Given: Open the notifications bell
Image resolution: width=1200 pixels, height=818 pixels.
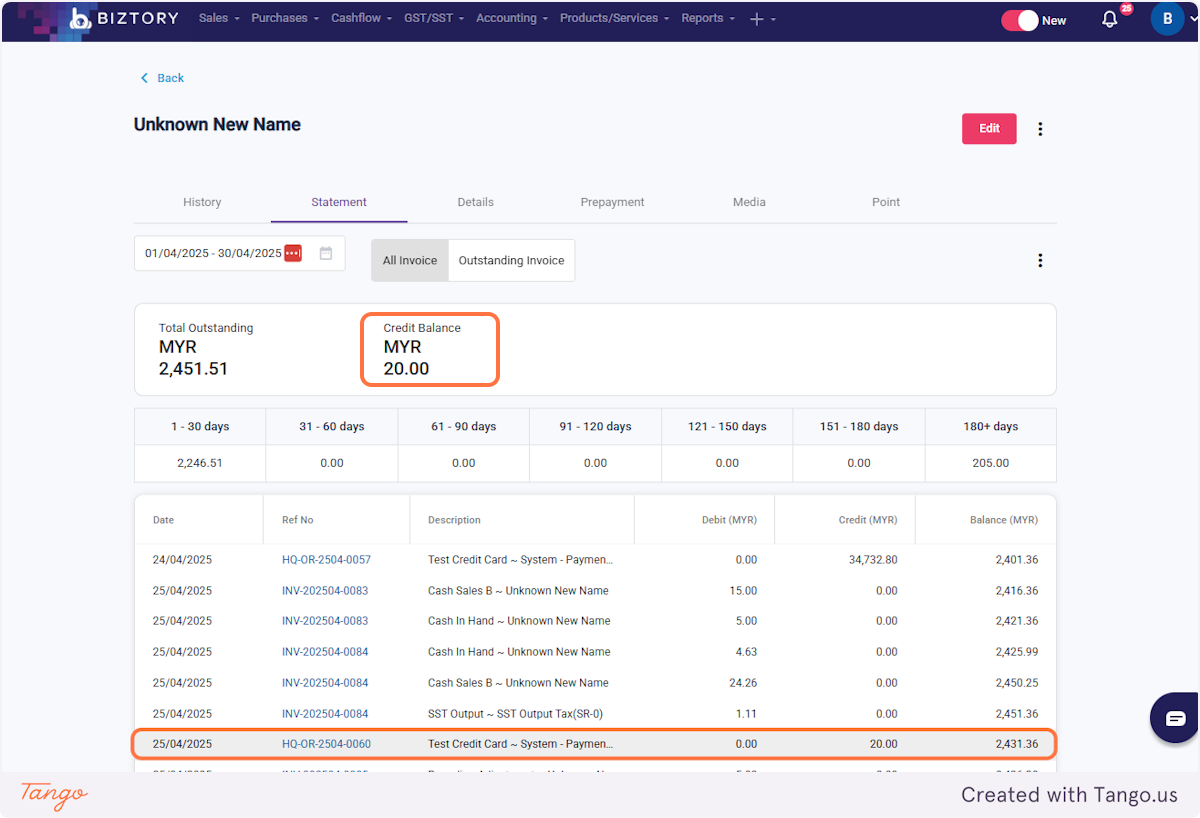Looking at the screenshot, I should click(1109, 19).
